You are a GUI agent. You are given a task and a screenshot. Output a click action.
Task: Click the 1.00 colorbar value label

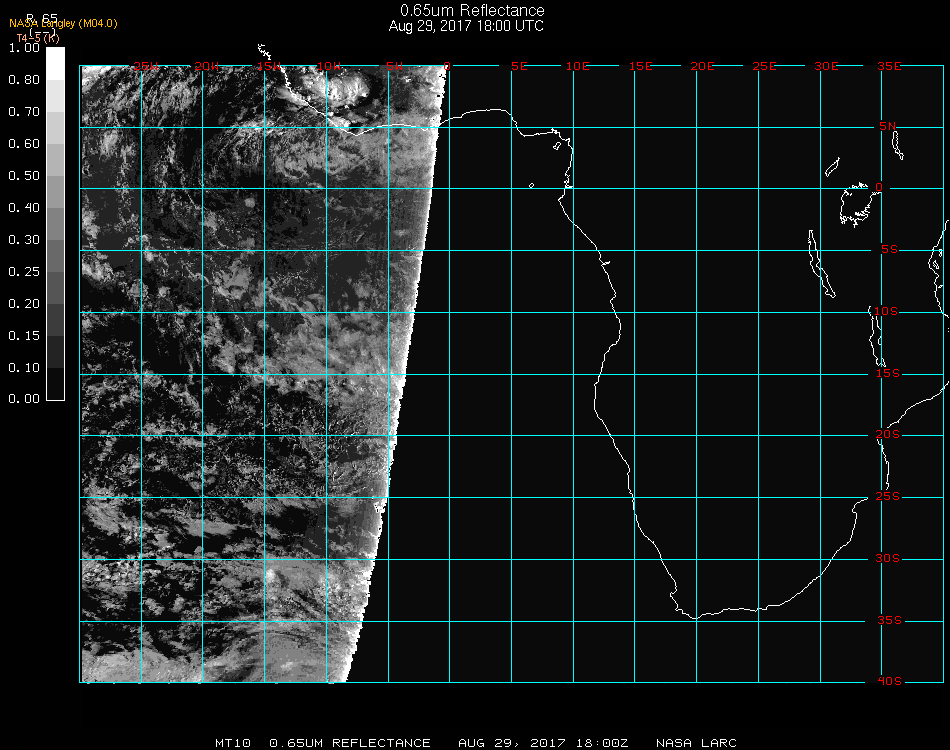[x=24, y=48]
